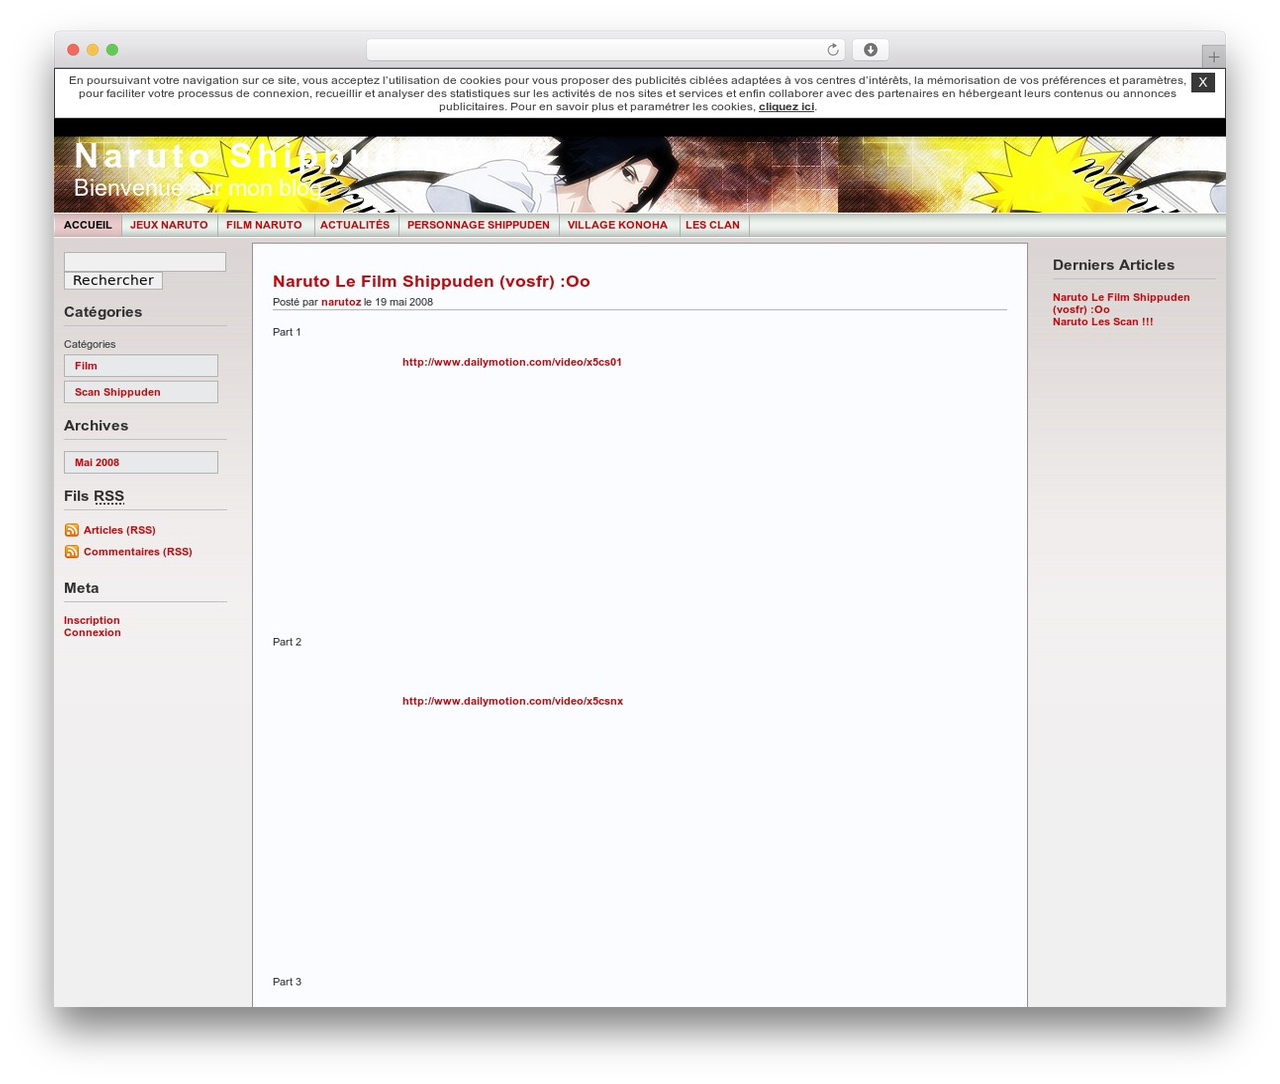This screenshot has height=1084, width=1280.
Task: Open the Scan Shippuden category
Action: tap(141, 392)
